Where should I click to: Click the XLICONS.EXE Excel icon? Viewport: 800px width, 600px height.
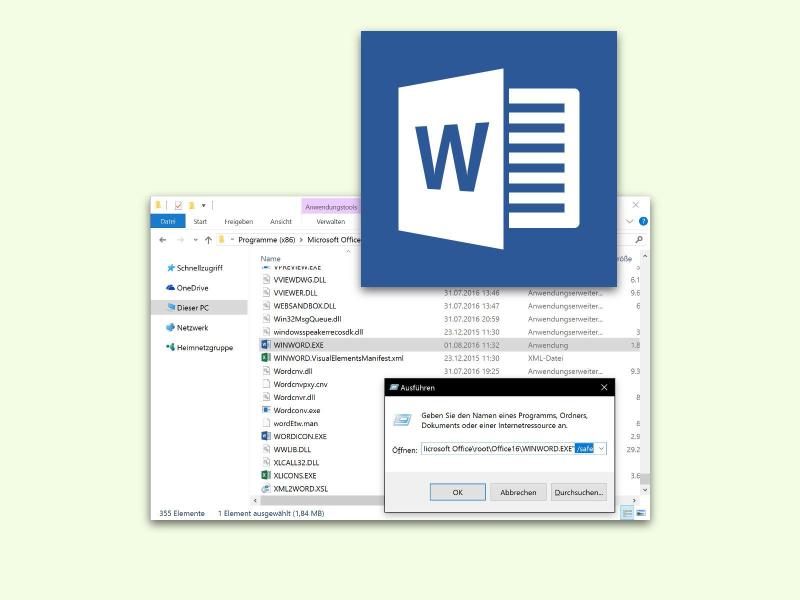tap(266, 476)
